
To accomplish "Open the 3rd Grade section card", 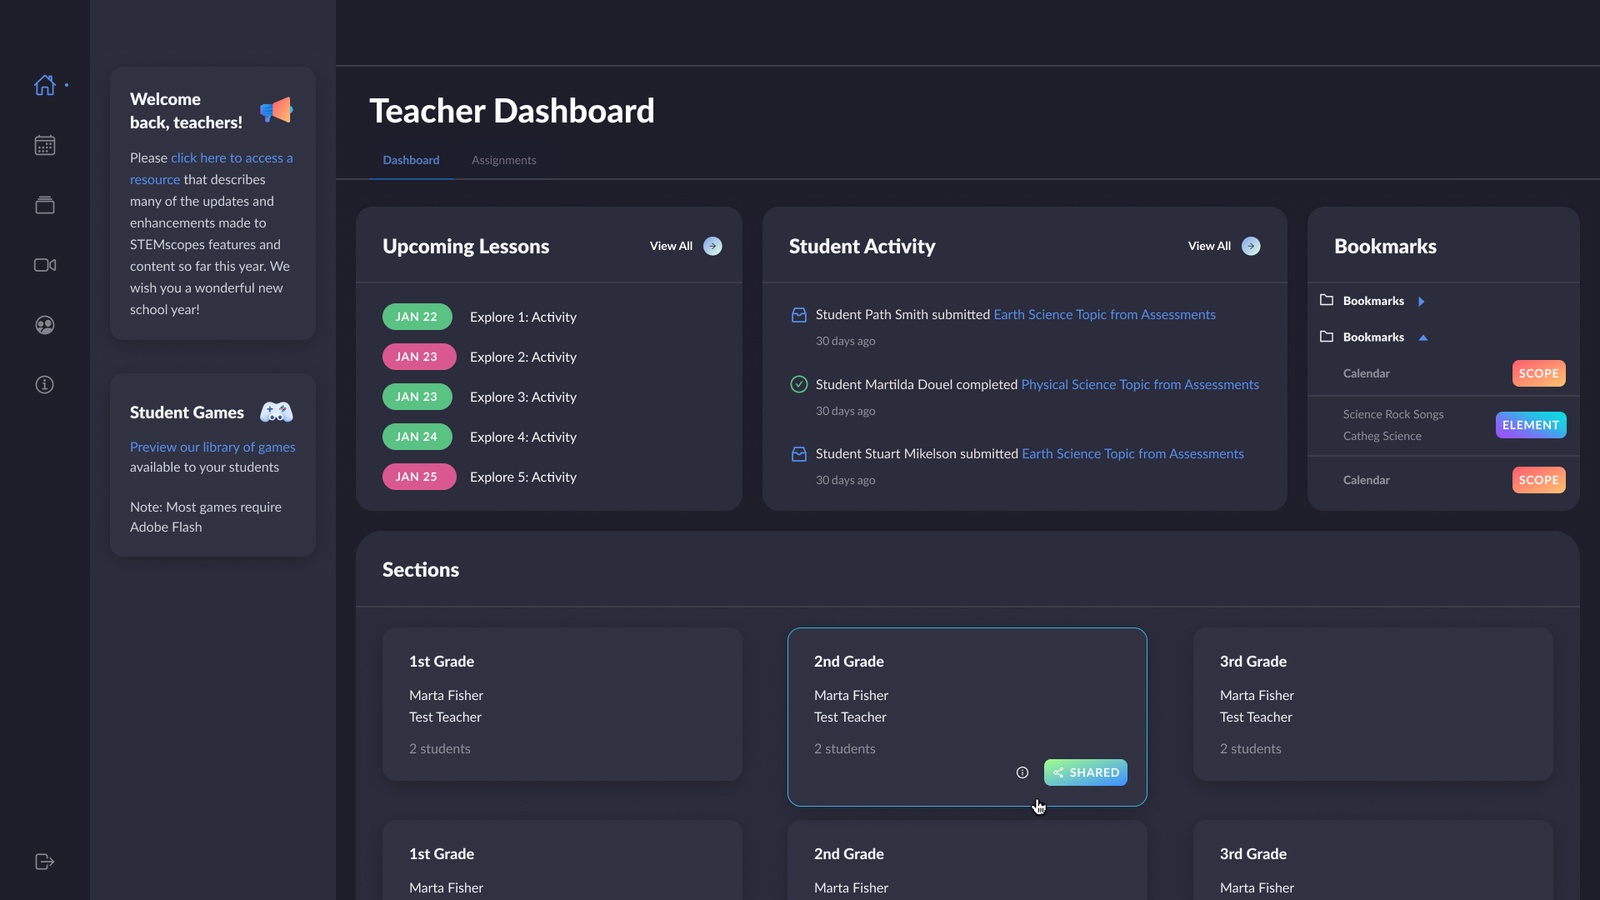I will pyautogui.click(x=1372, y=704).
